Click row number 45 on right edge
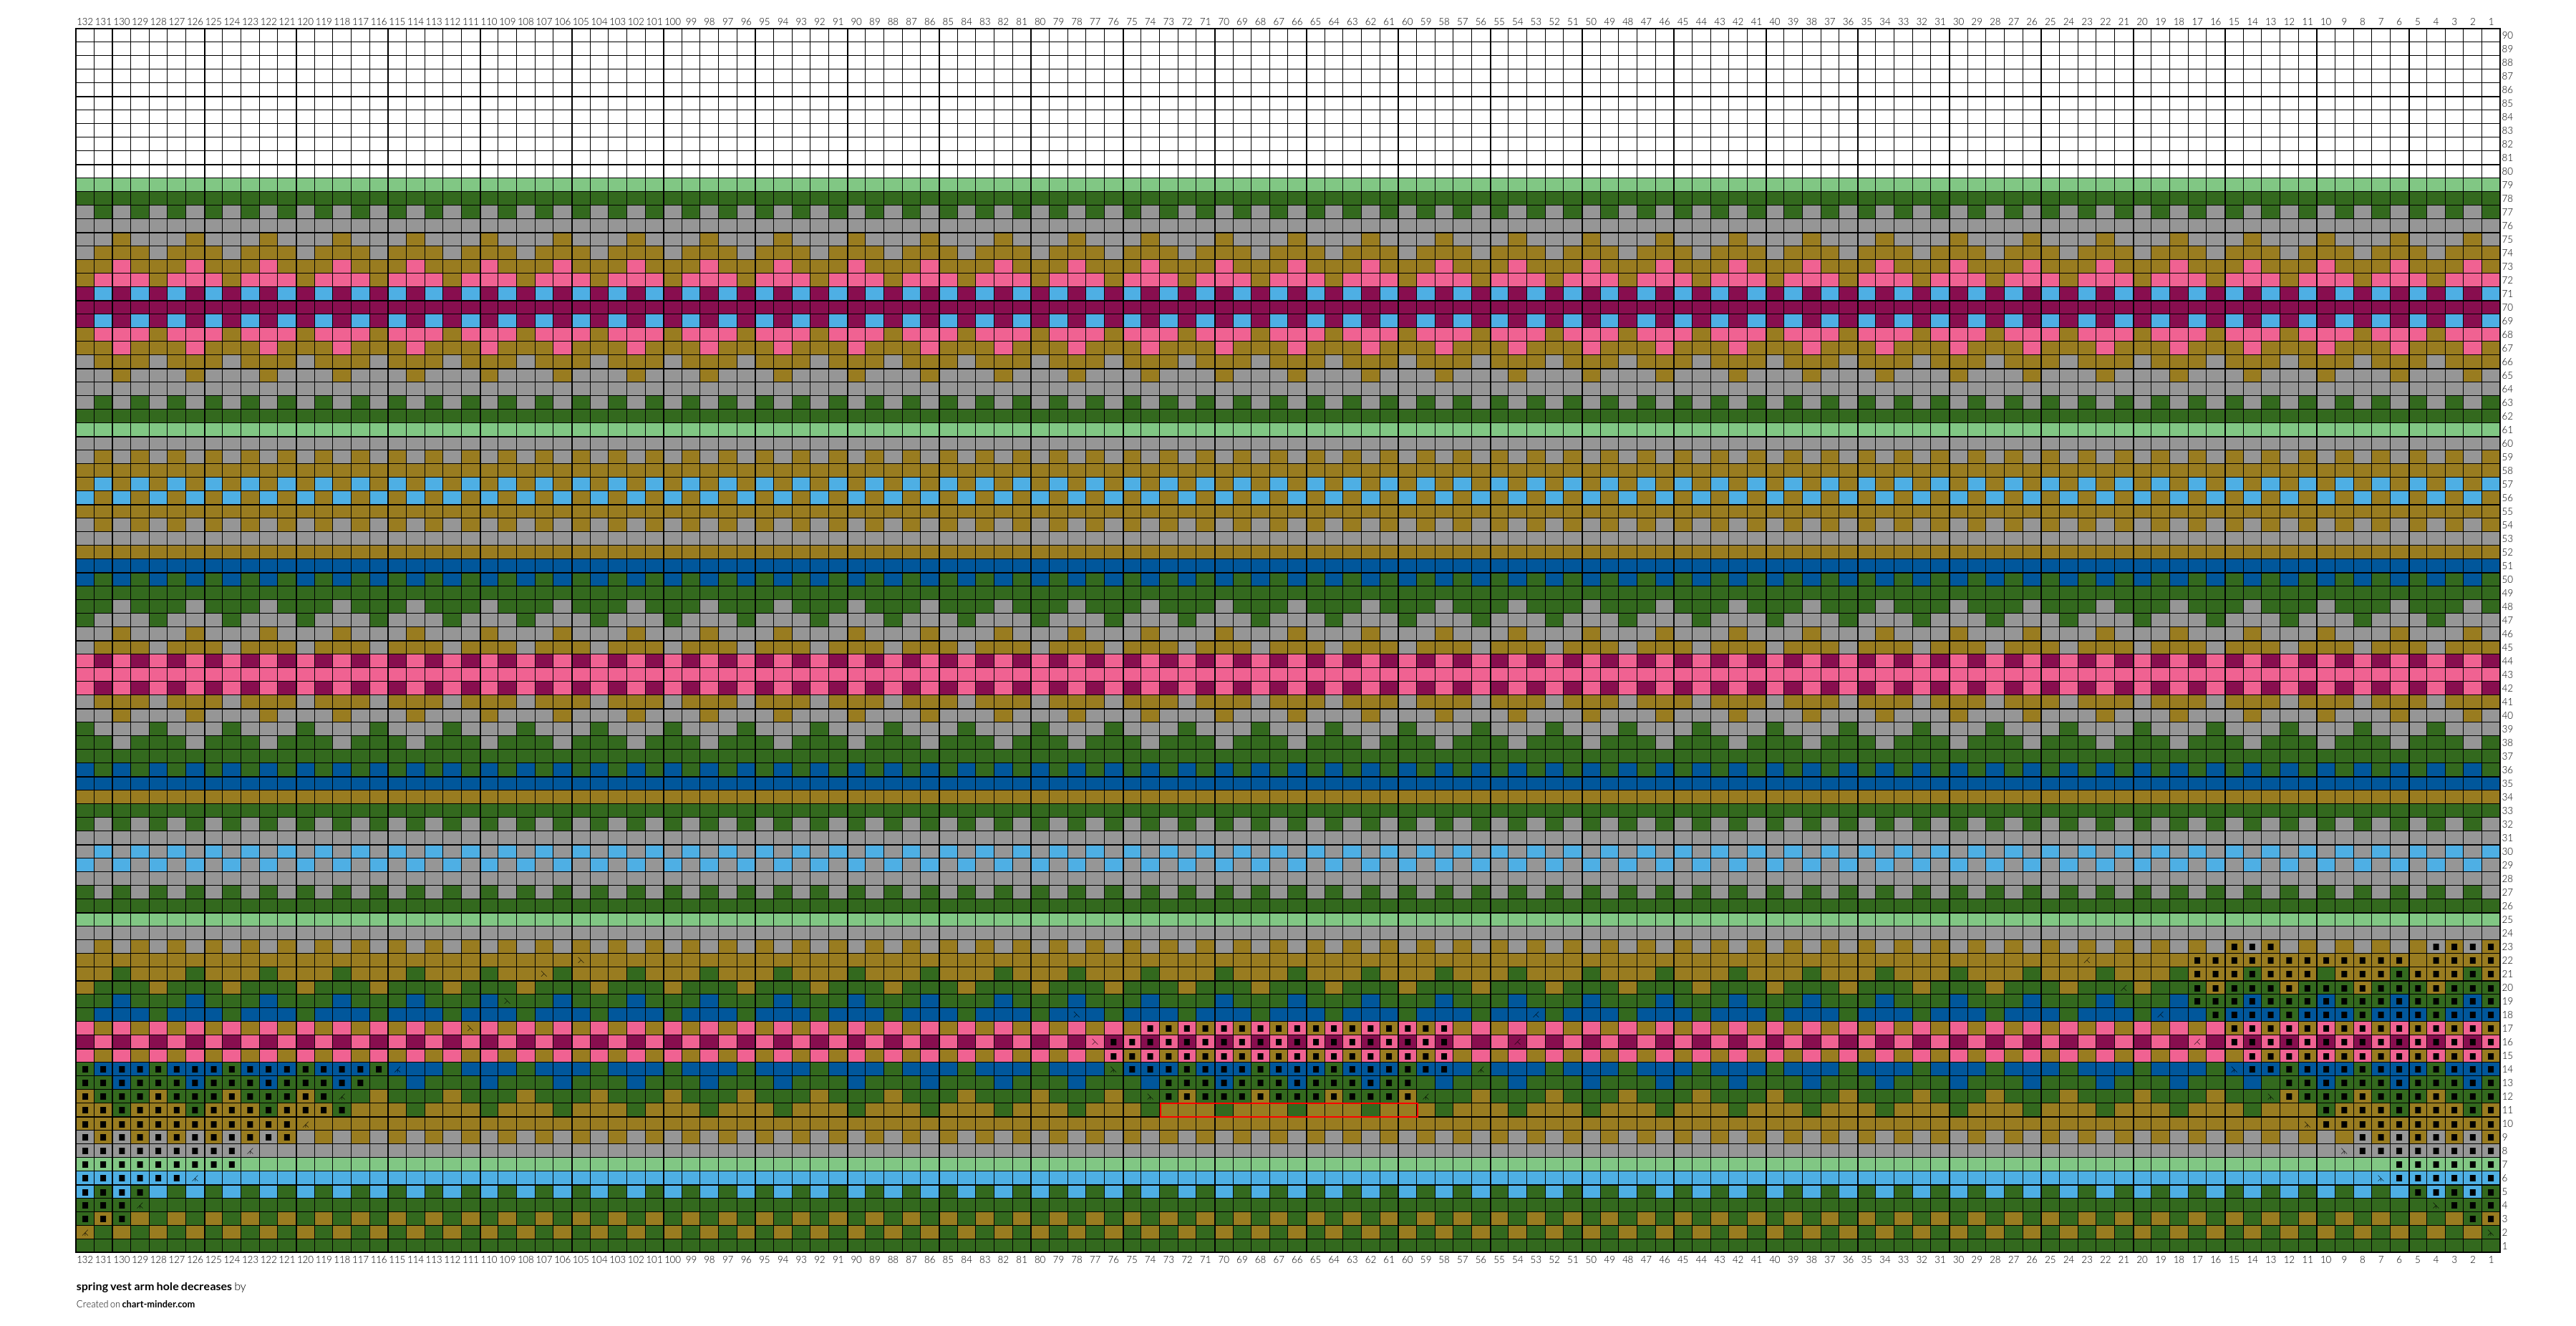The height and width of the screenshot is (1326, 2576). (2507, 647)
